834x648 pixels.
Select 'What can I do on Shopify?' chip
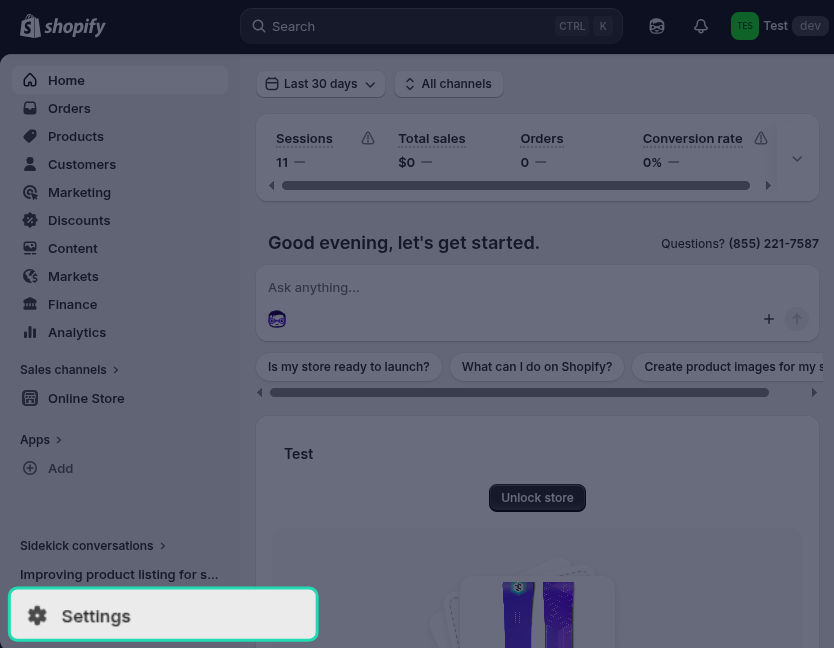click(537, 367)
